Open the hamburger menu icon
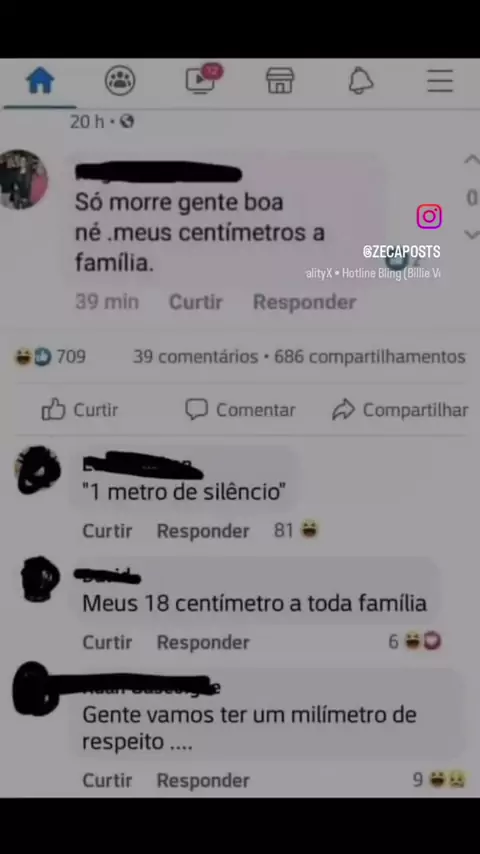The height and width of the screenshot is (854, 480). click(x=440, y=81)
